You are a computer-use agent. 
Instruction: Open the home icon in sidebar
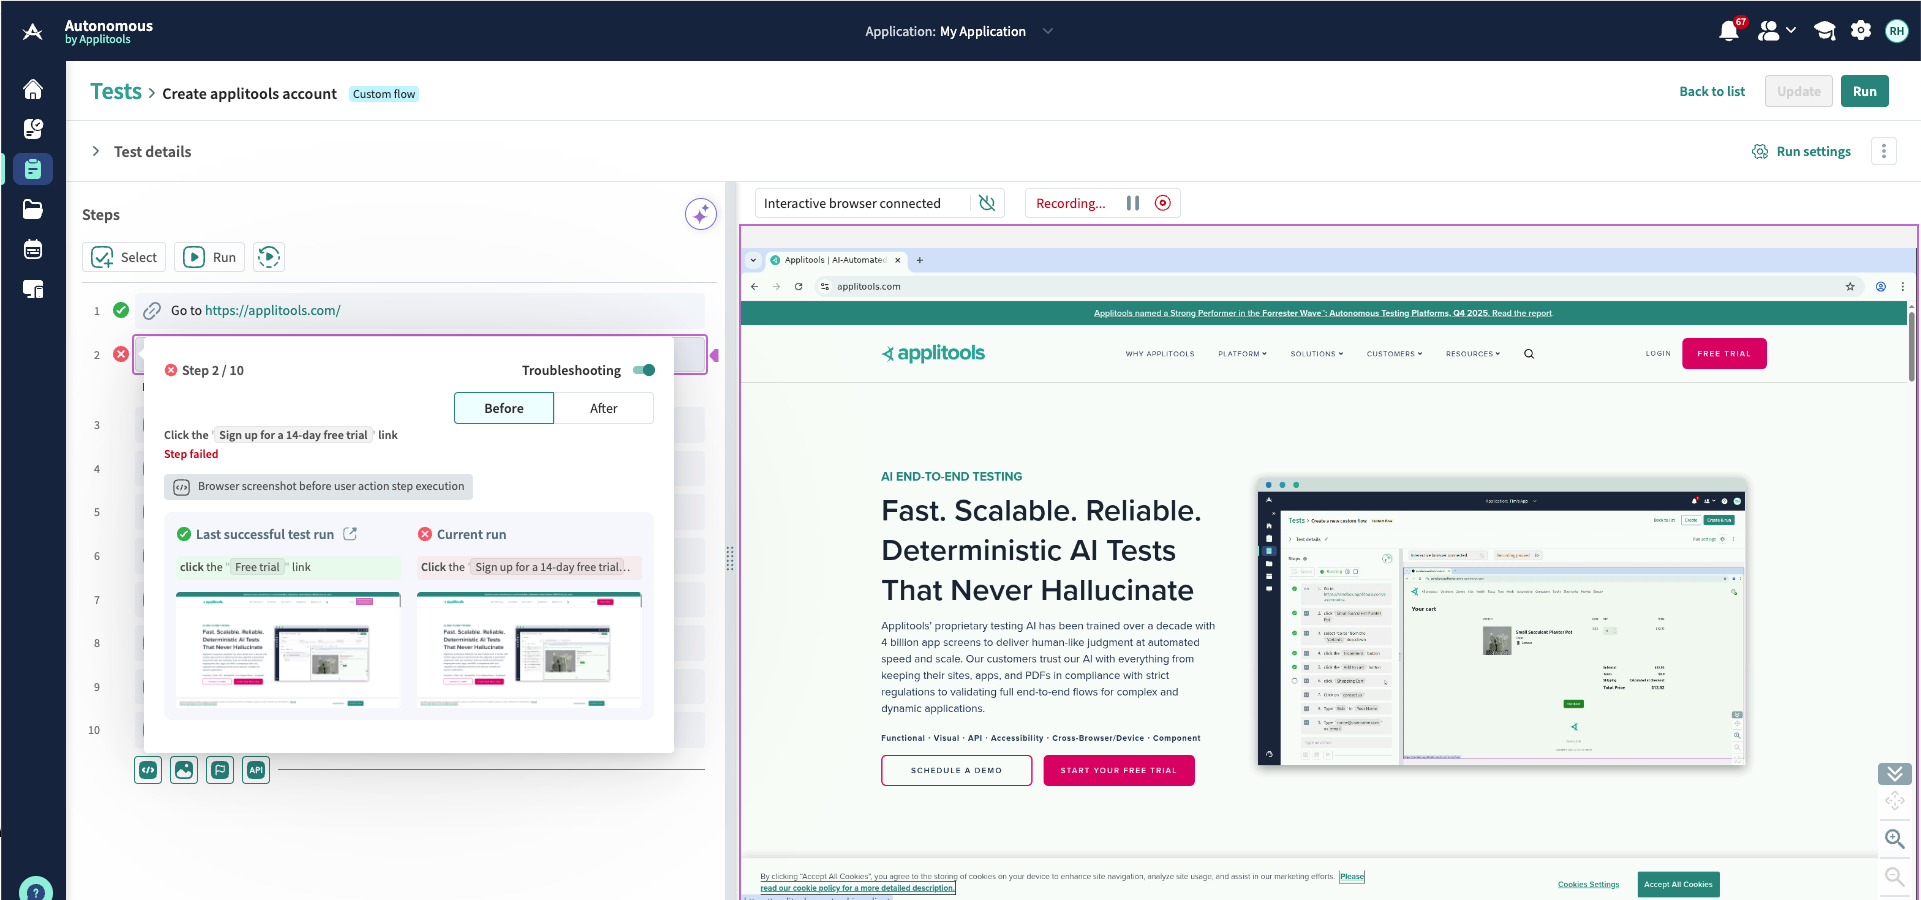point(33,90)
